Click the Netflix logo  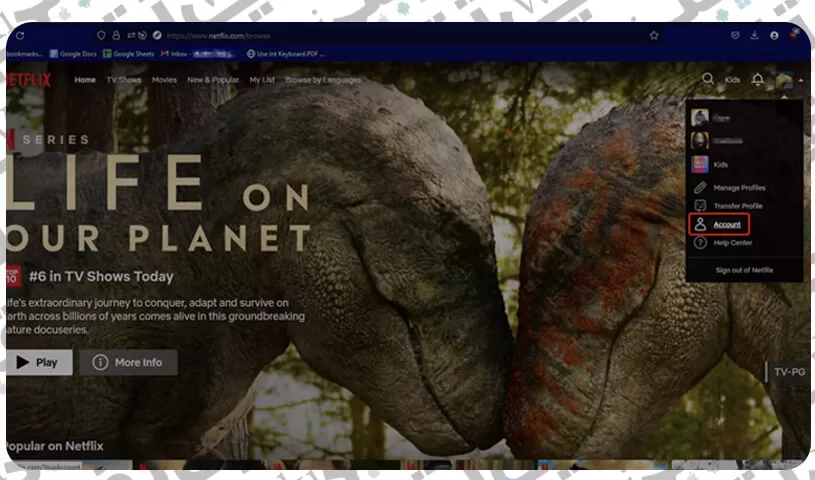point(29,80)
